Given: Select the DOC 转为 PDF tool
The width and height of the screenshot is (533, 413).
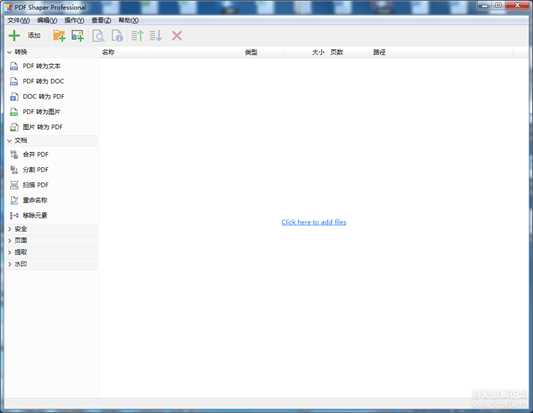Looking at the screenshot, I should pyautogui.click(x=37, y=97).
